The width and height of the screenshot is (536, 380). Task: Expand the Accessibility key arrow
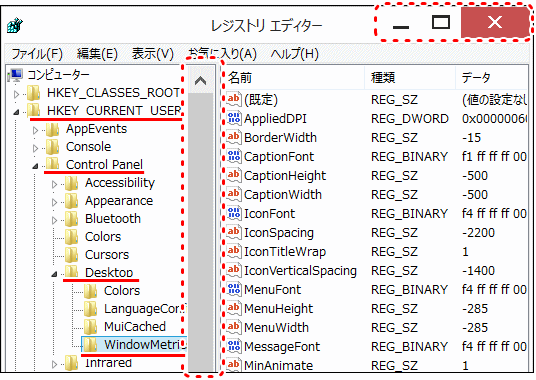54,184
